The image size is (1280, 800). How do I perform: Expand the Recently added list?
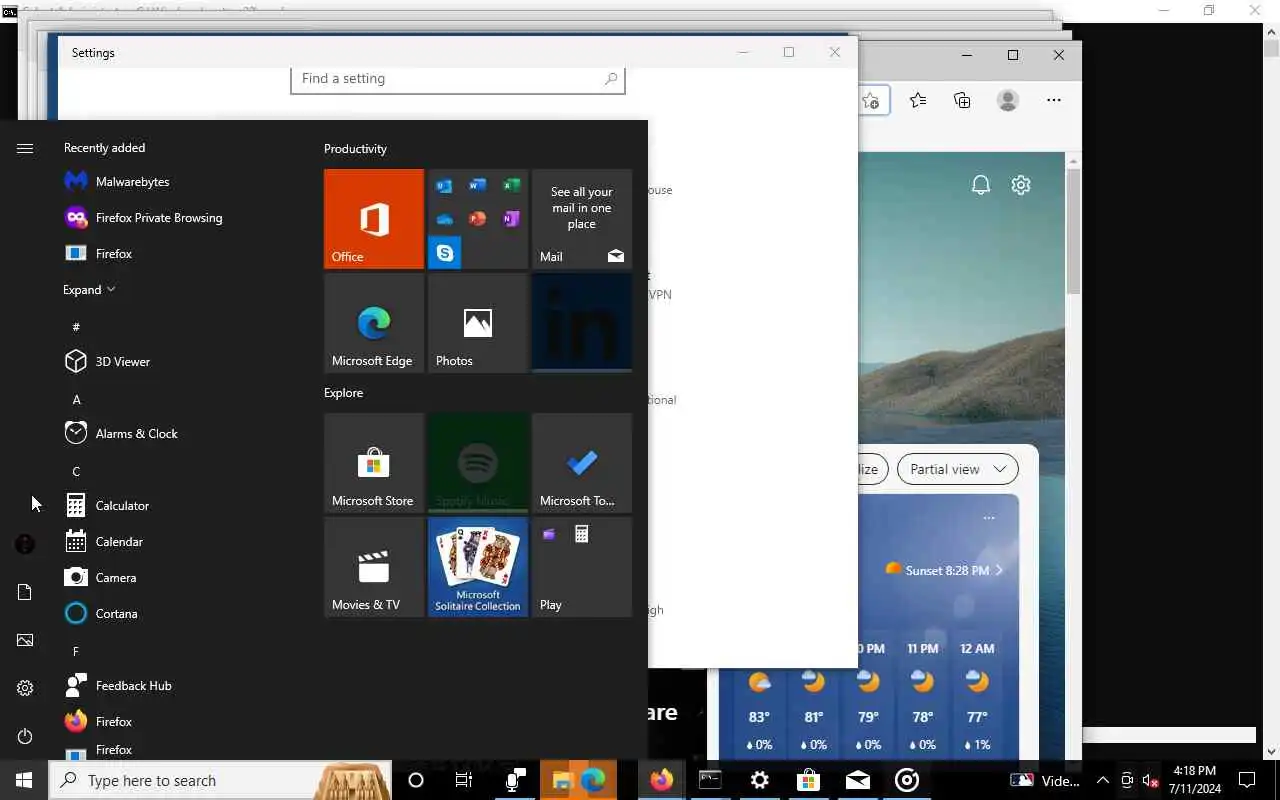89,289
